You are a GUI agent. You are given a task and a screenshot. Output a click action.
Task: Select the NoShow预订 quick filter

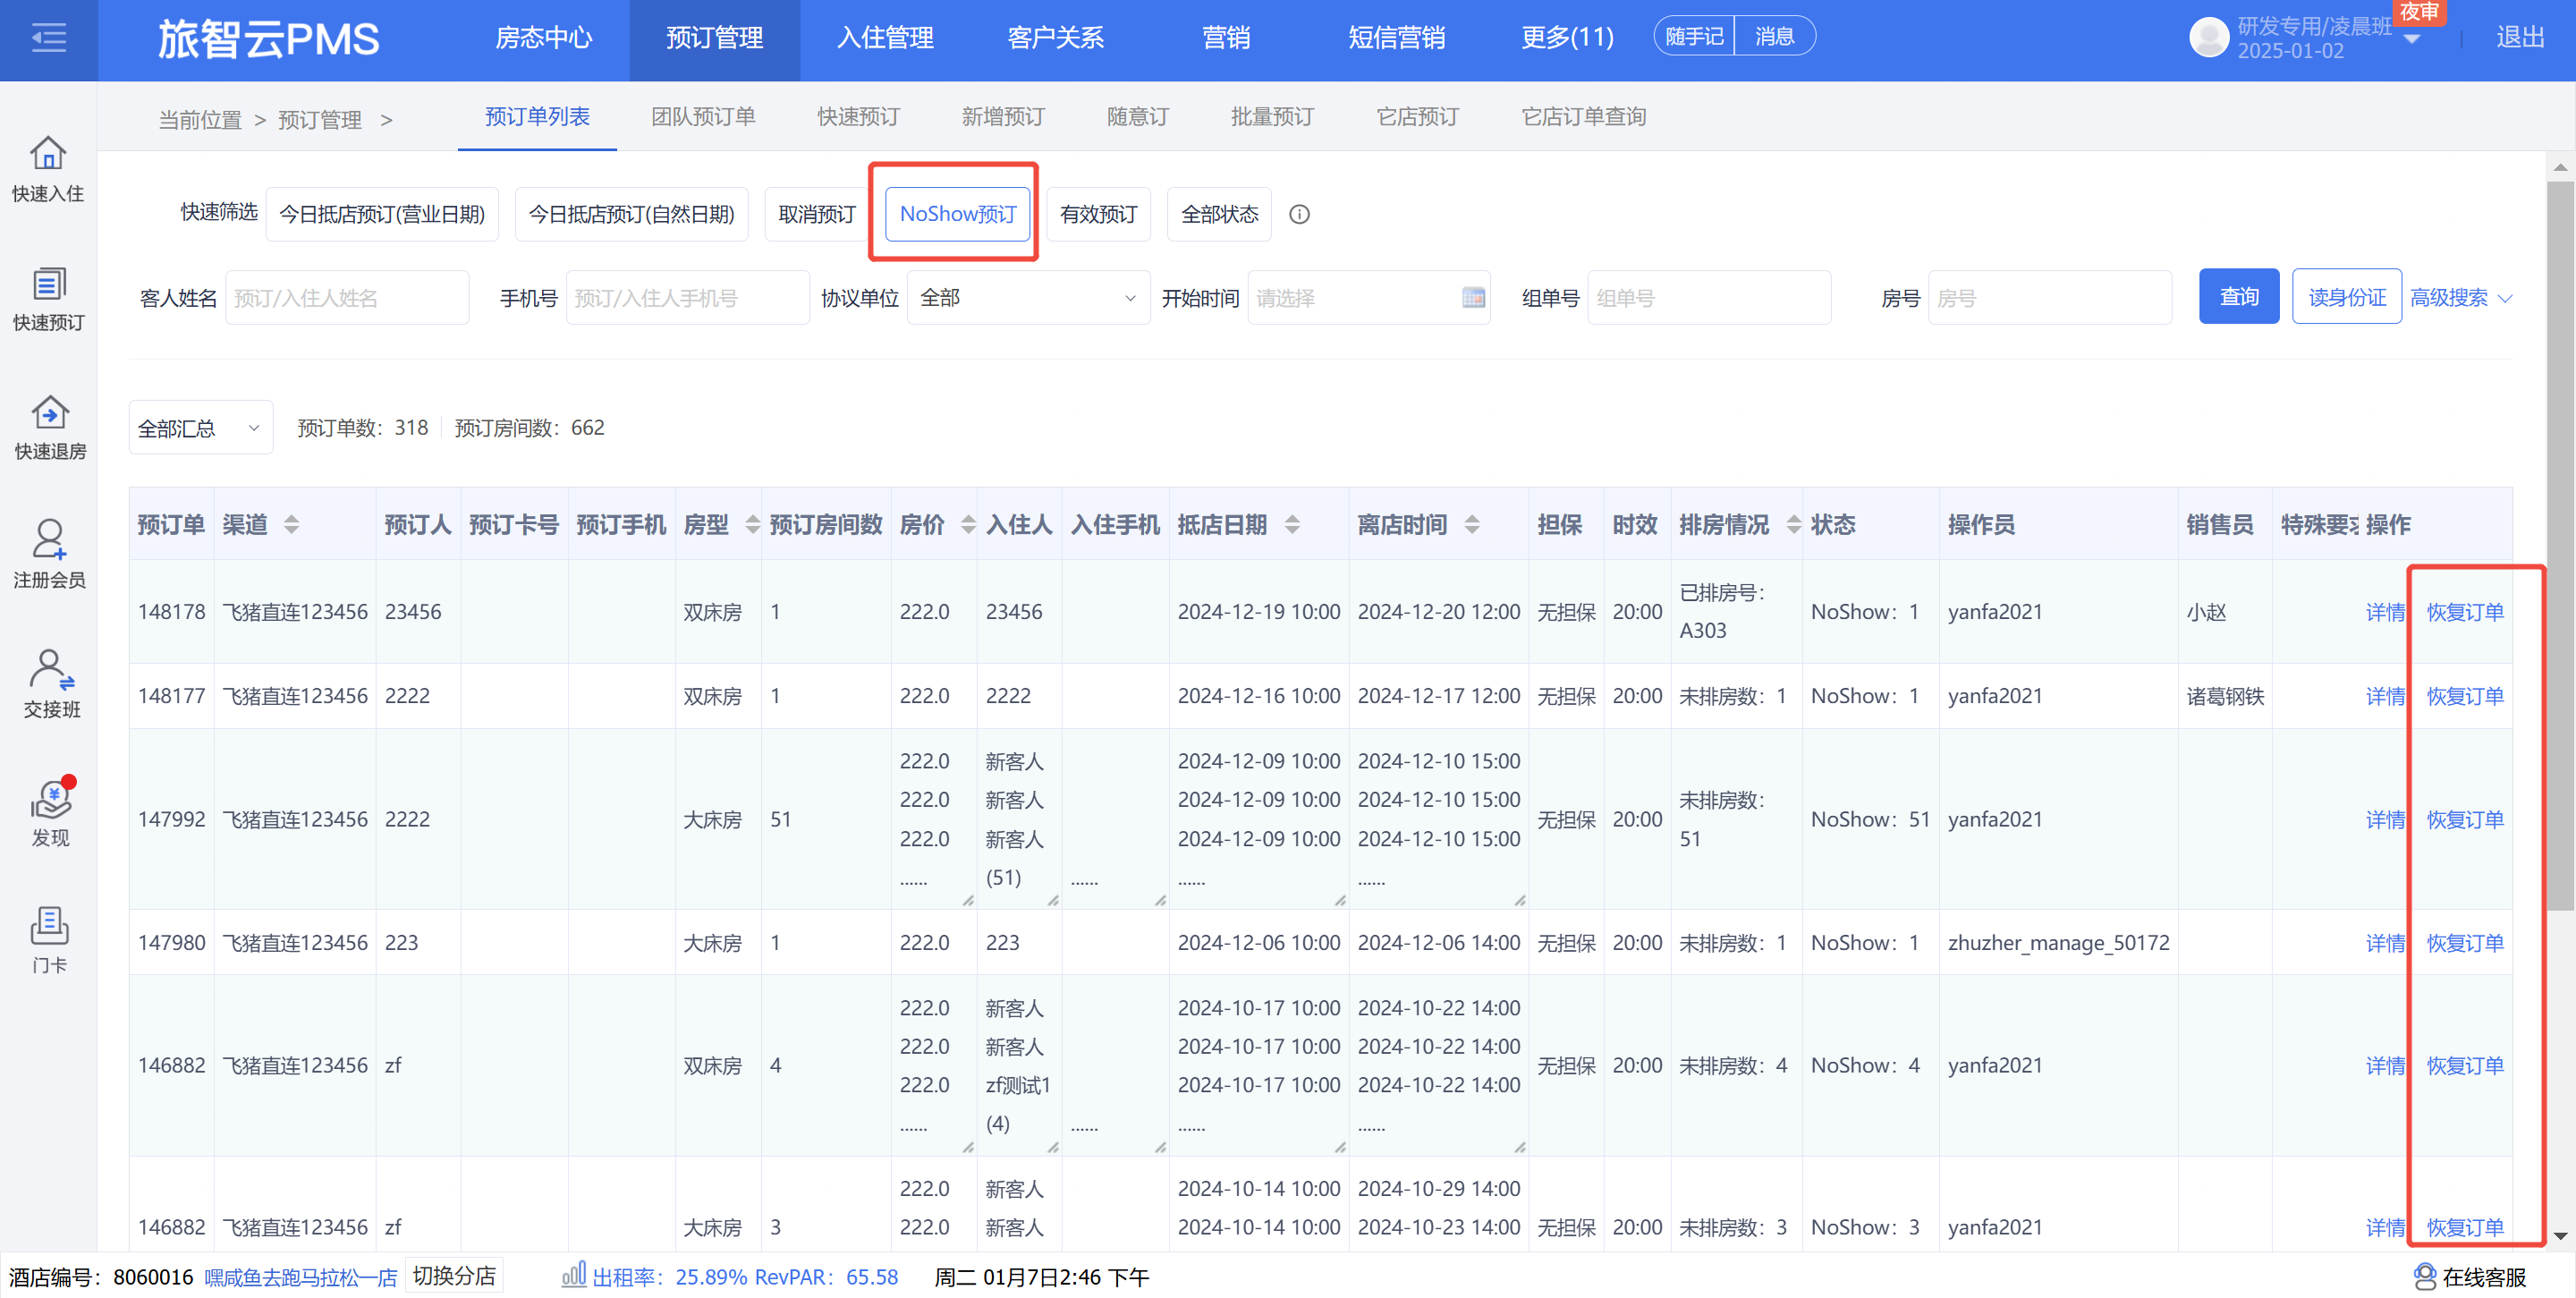957,214
